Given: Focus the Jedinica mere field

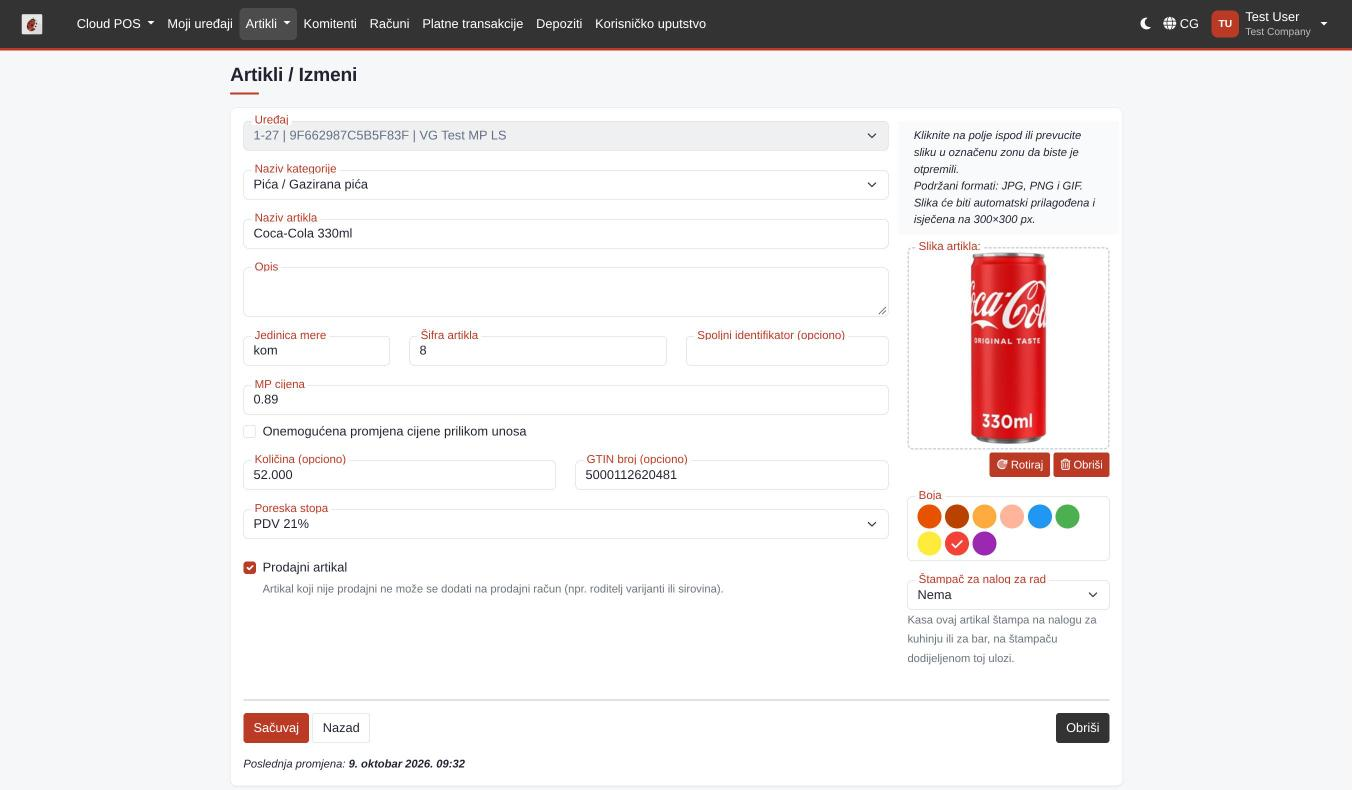Looking at the screenshot, I should point(316,351).
